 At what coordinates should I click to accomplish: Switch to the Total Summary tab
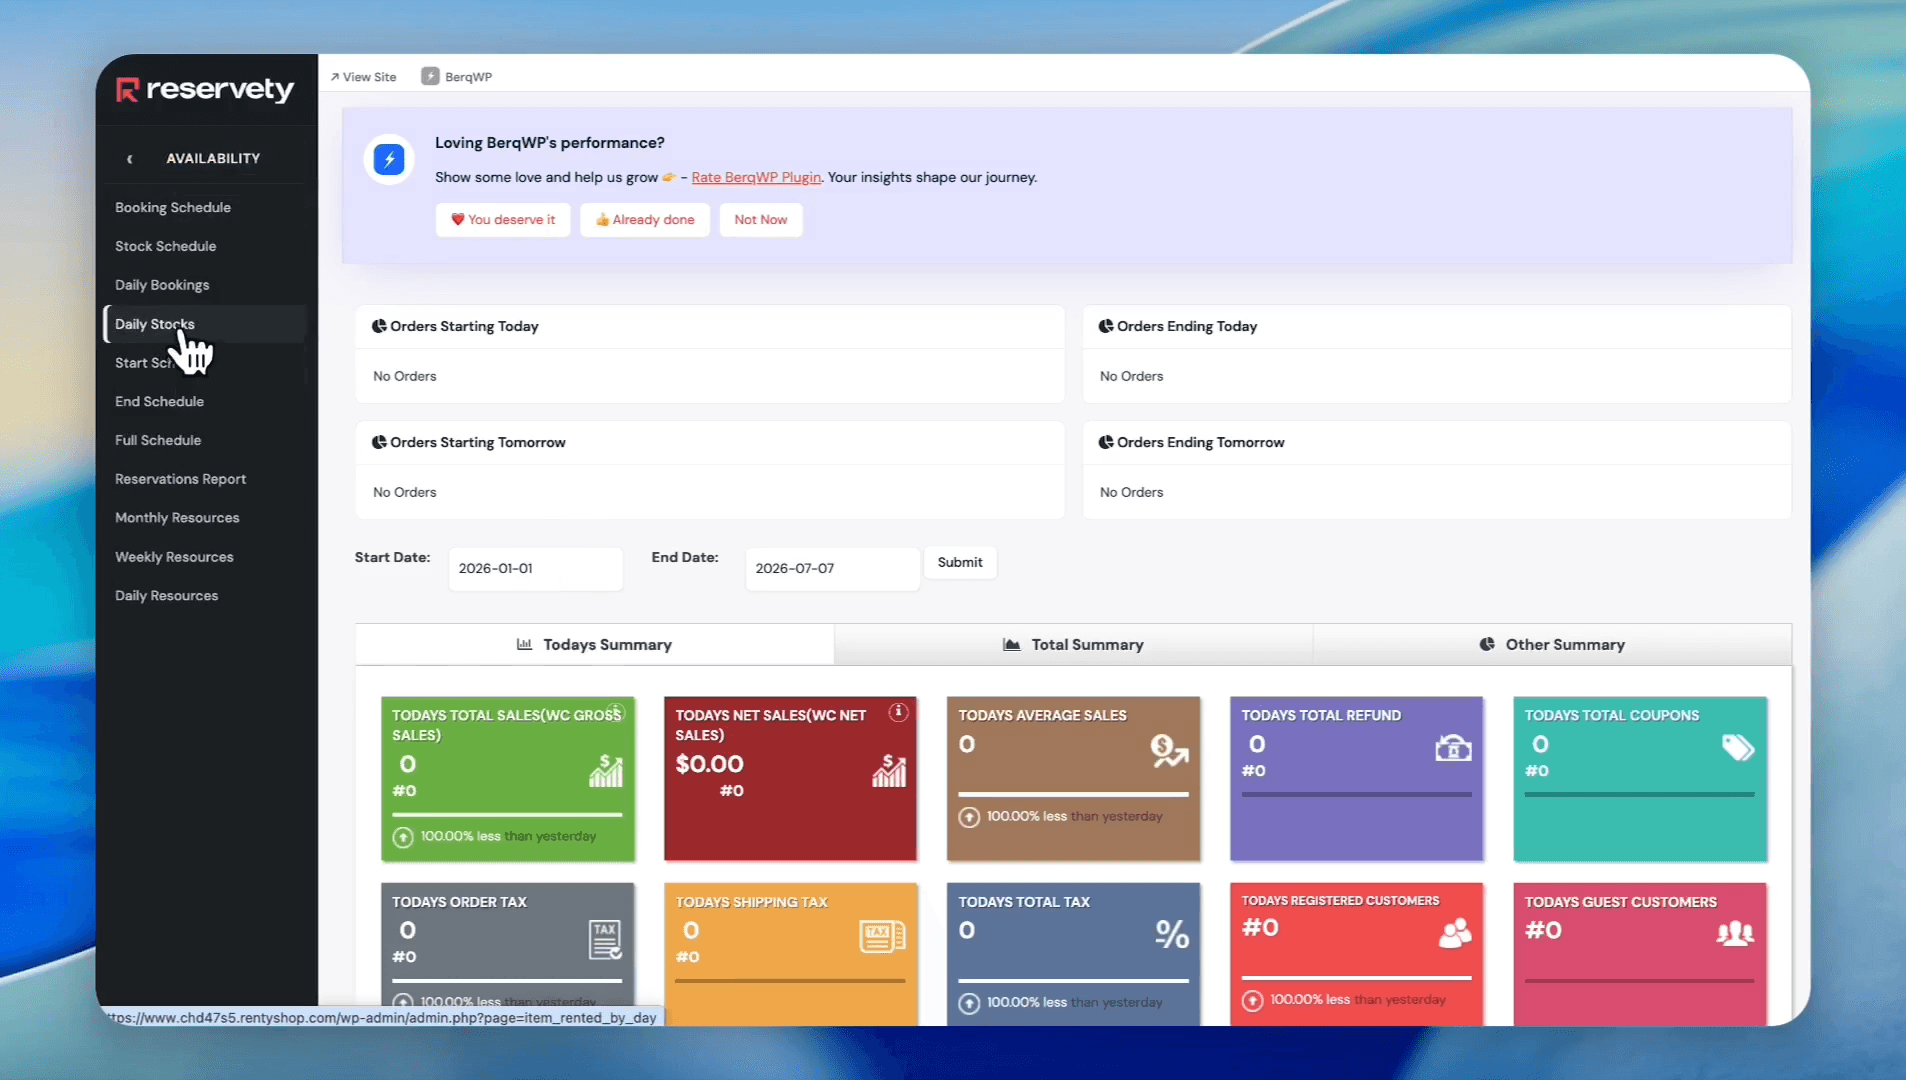click(x=1073, y=645)
